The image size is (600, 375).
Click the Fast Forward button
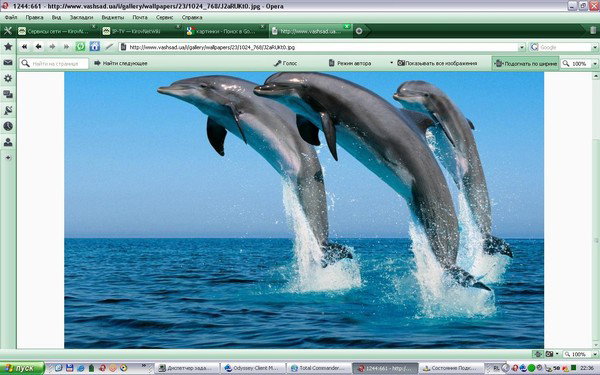(66, 47)
